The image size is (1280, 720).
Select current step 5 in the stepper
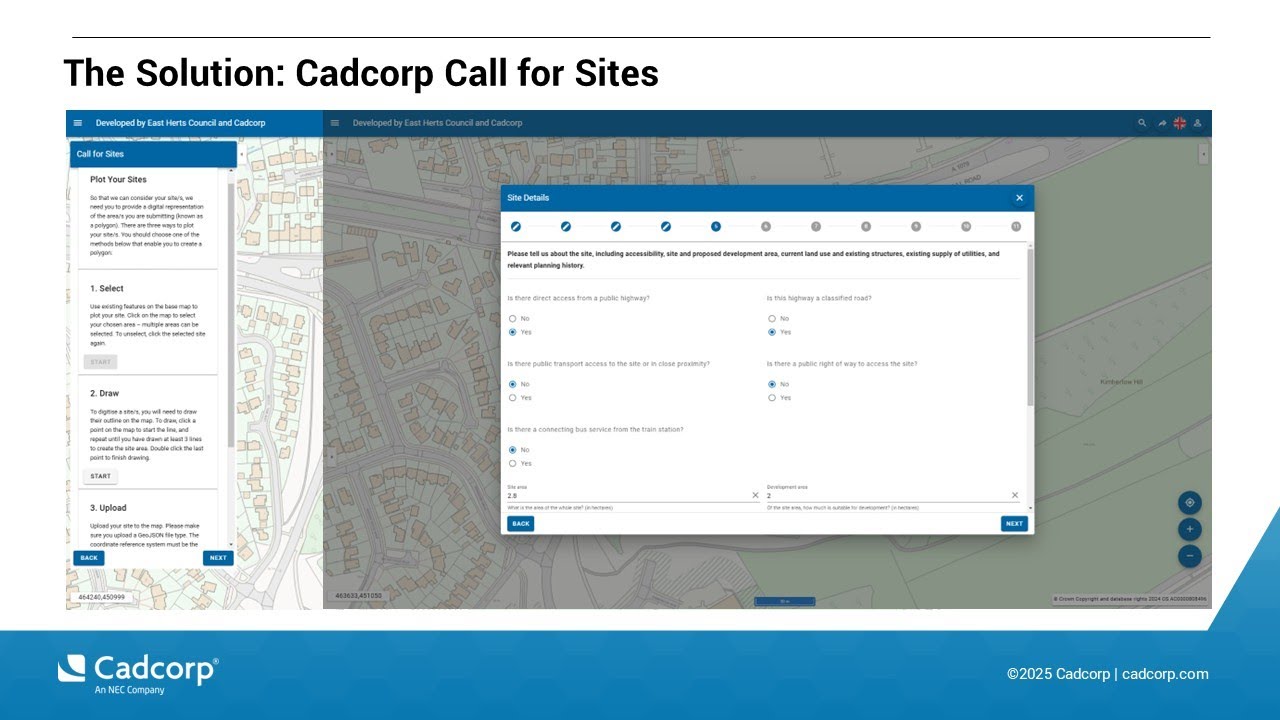[x=716, y=227]
